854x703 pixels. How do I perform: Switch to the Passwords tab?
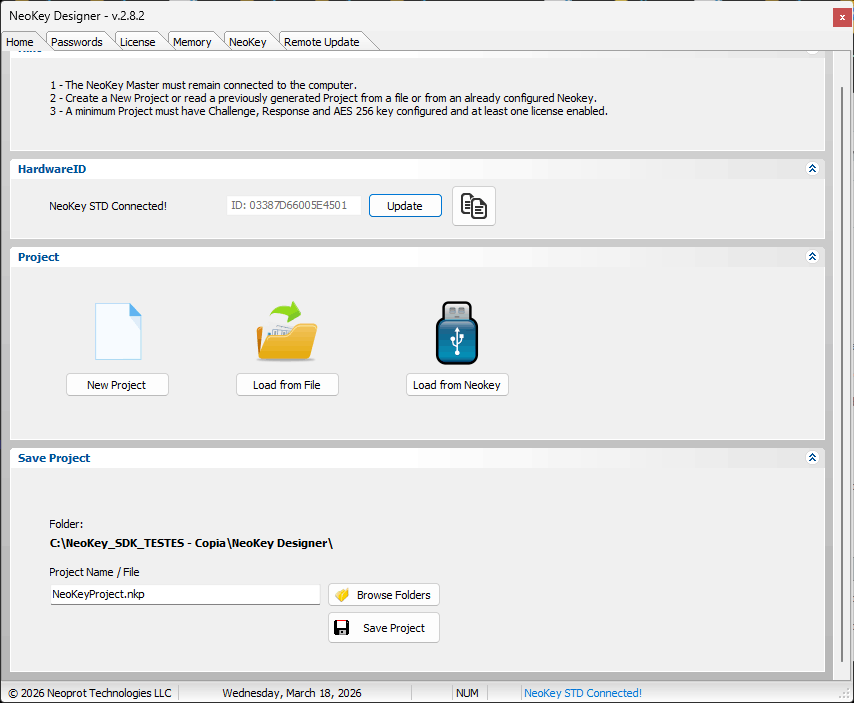(x=77, y=42)
